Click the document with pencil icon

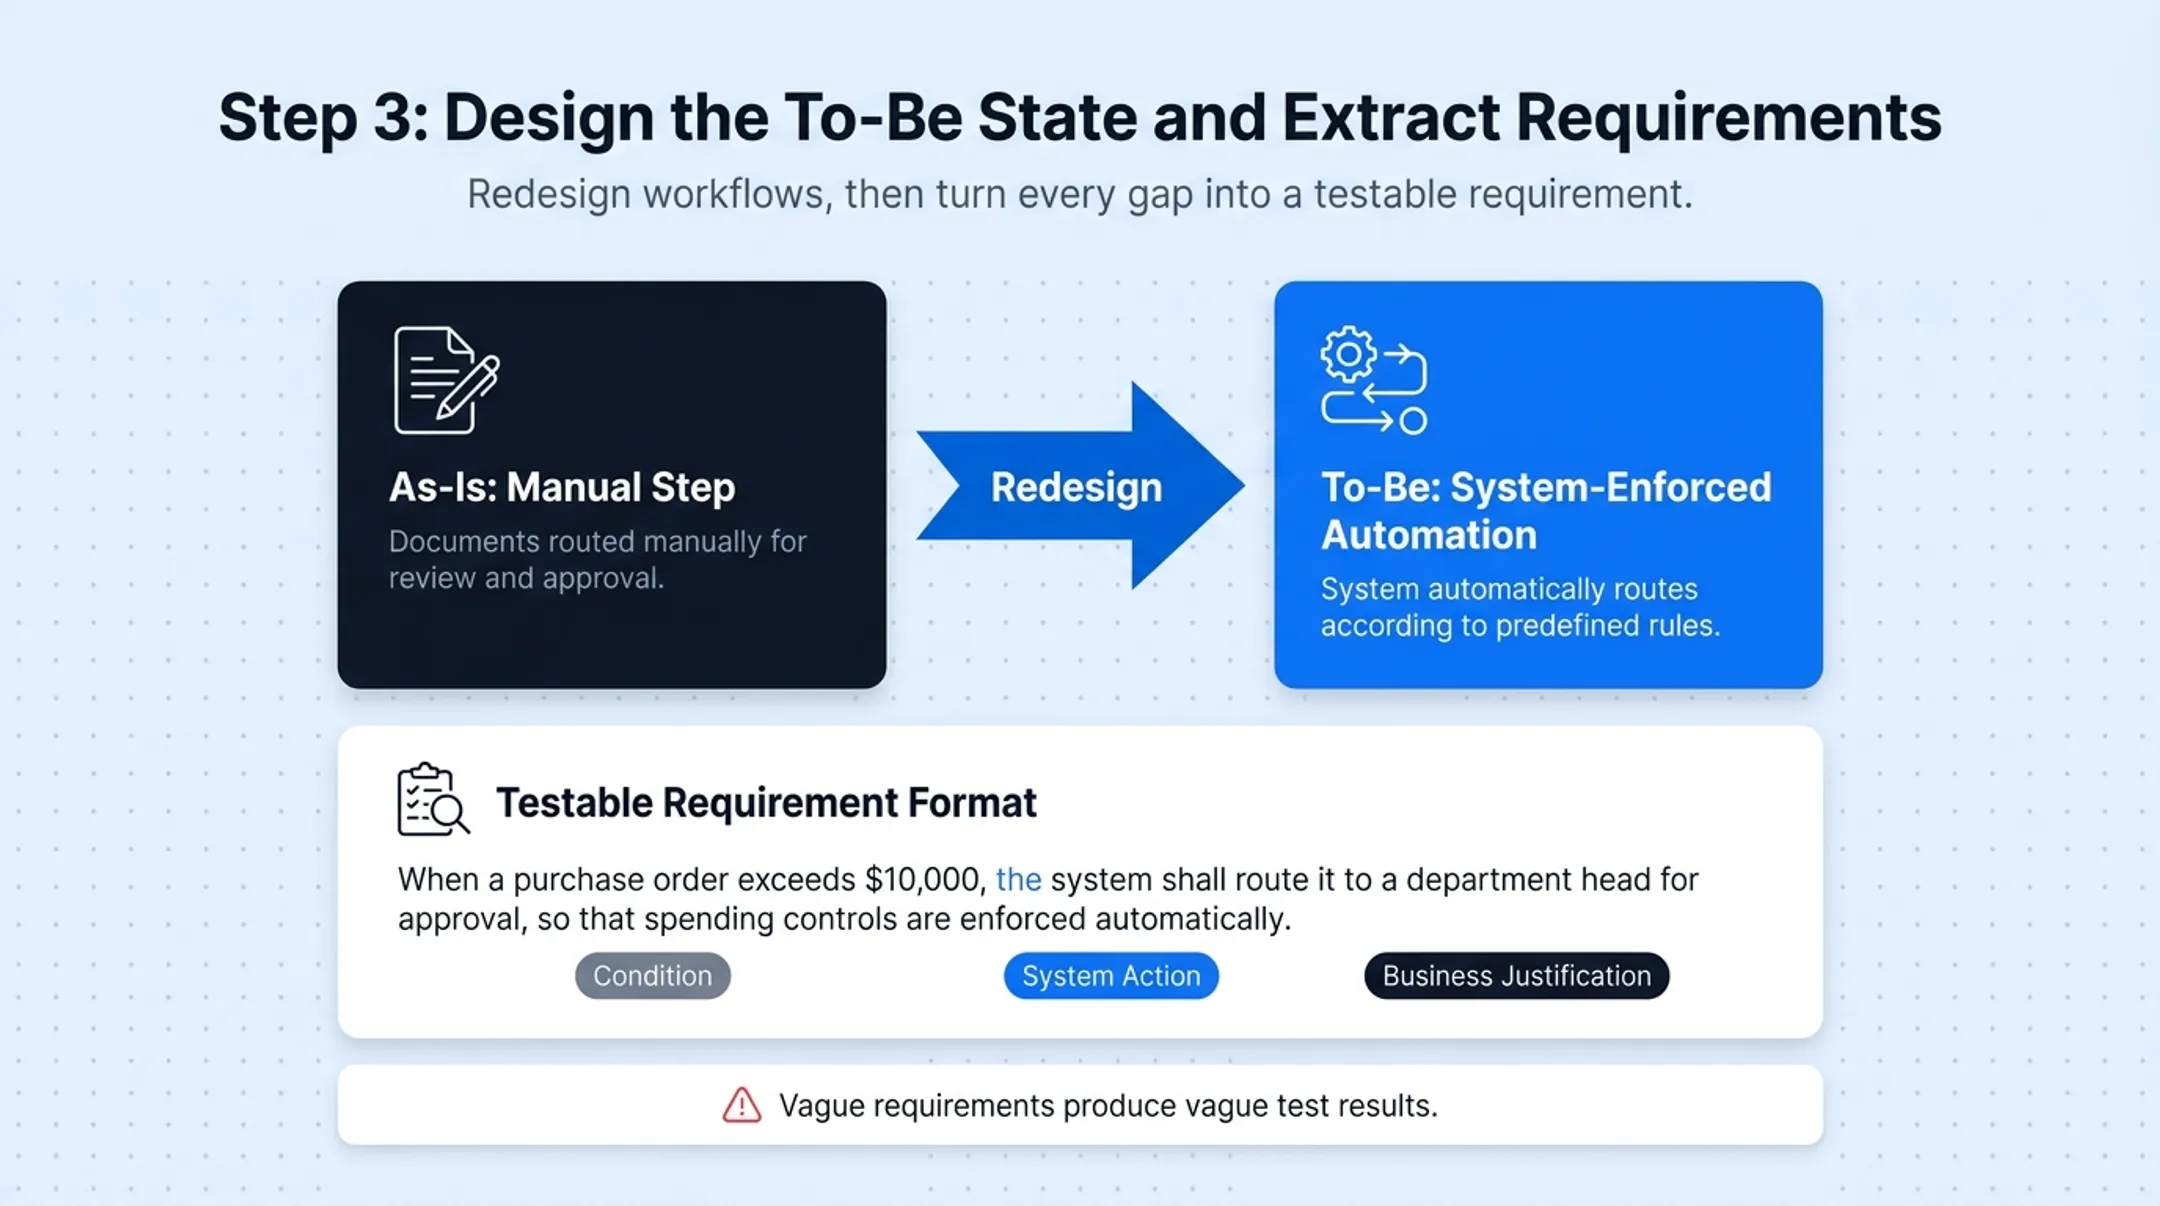point(446,380)
